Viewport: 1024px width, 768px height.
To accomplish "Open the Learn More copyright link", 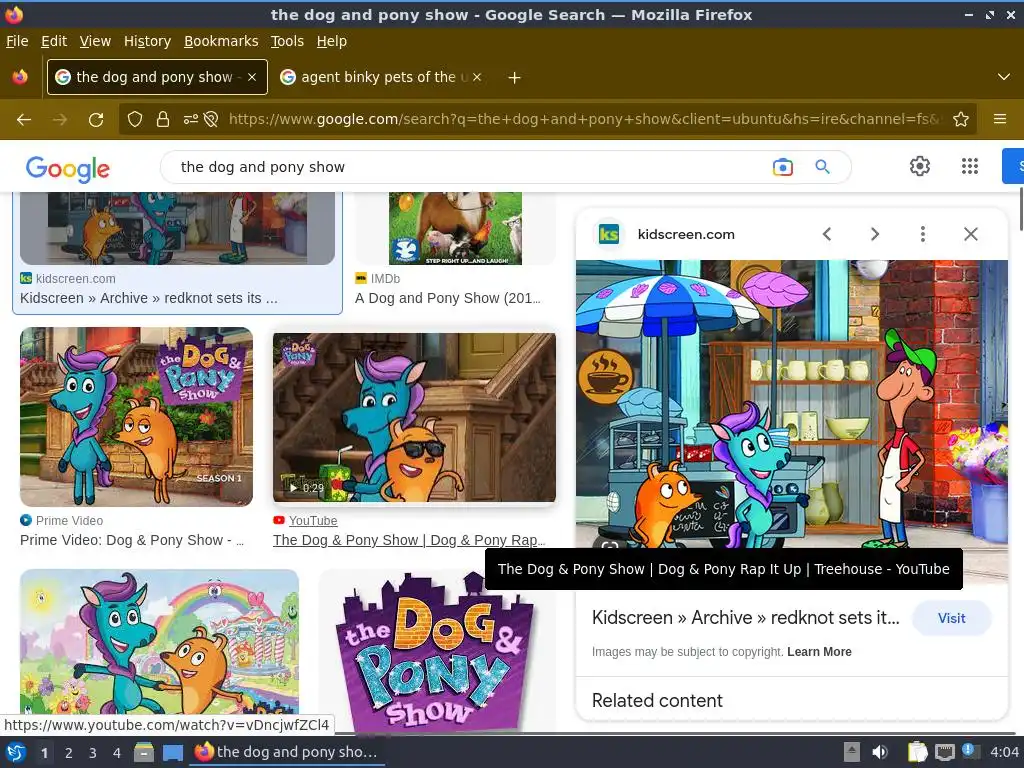I will click(819, 652).
